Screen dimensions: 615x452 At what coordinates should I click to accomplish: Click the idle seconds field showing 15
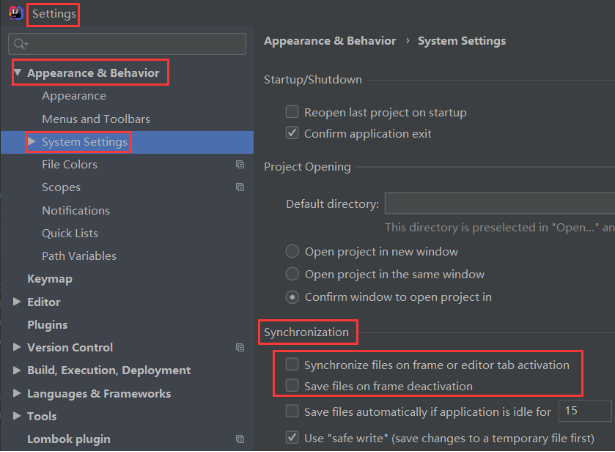point(584,411)
